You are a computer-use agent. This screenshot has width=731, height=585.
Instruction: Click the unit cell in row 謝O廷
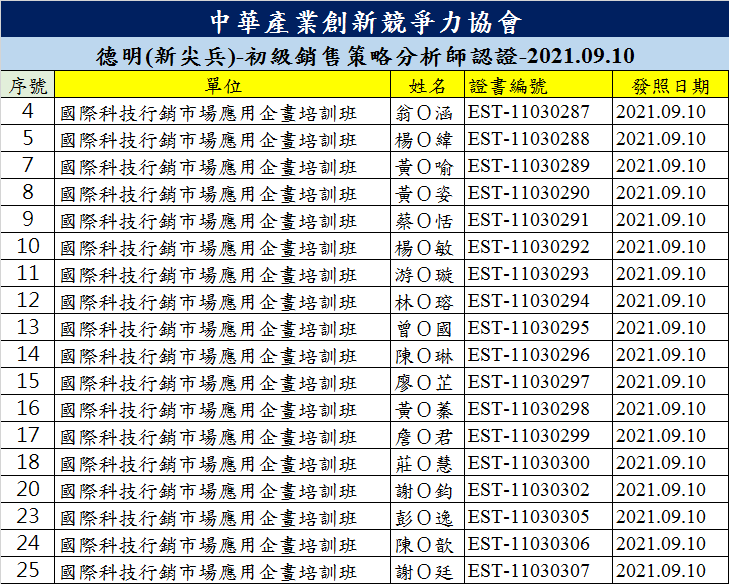point(223,571)
